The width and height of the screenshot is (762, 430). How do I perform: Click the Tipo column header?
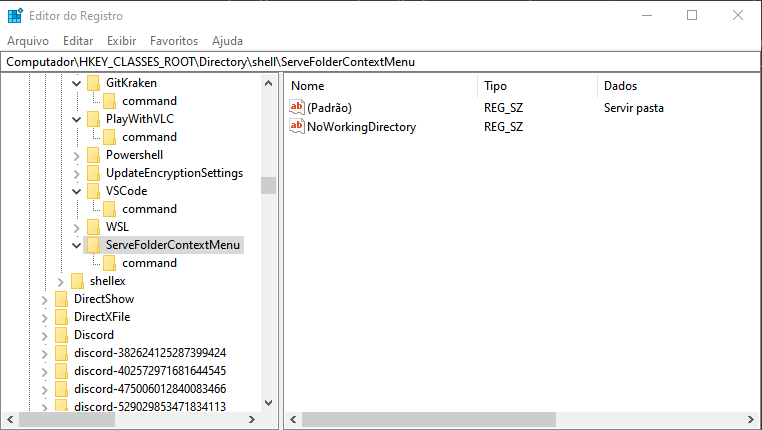537,86
